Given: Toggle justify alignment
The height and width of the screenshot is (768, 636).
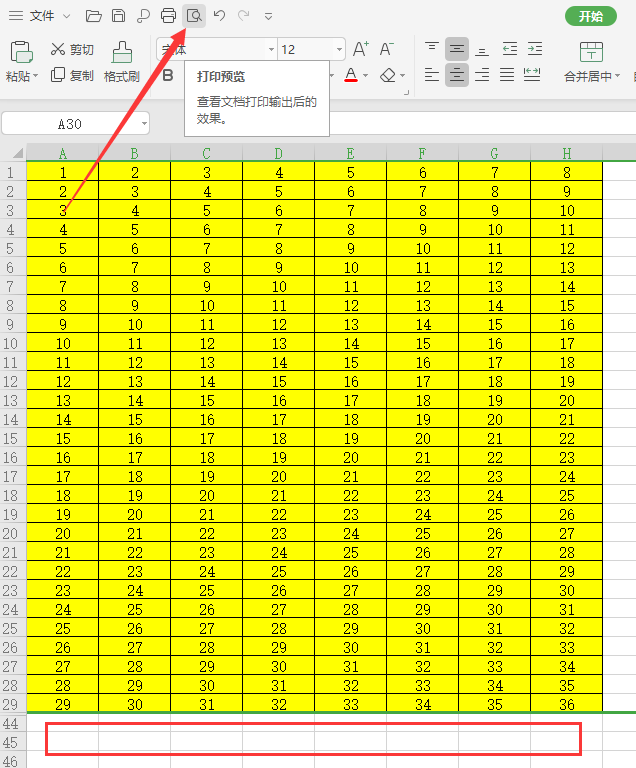Looking at the screenshot, I should [507, 75].
